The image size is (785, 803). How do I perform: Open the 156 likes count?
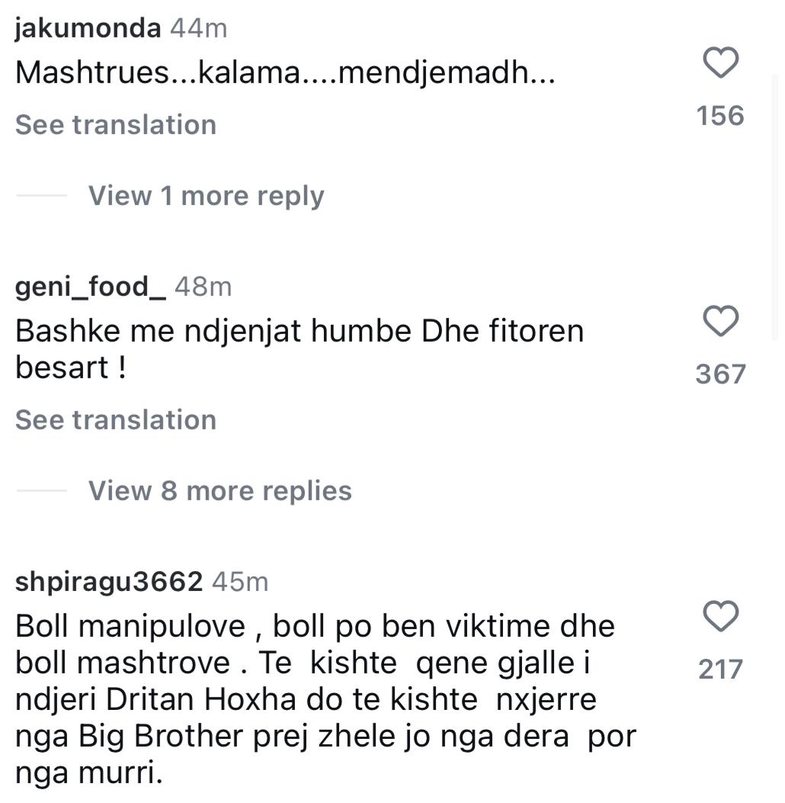[721, 115]
